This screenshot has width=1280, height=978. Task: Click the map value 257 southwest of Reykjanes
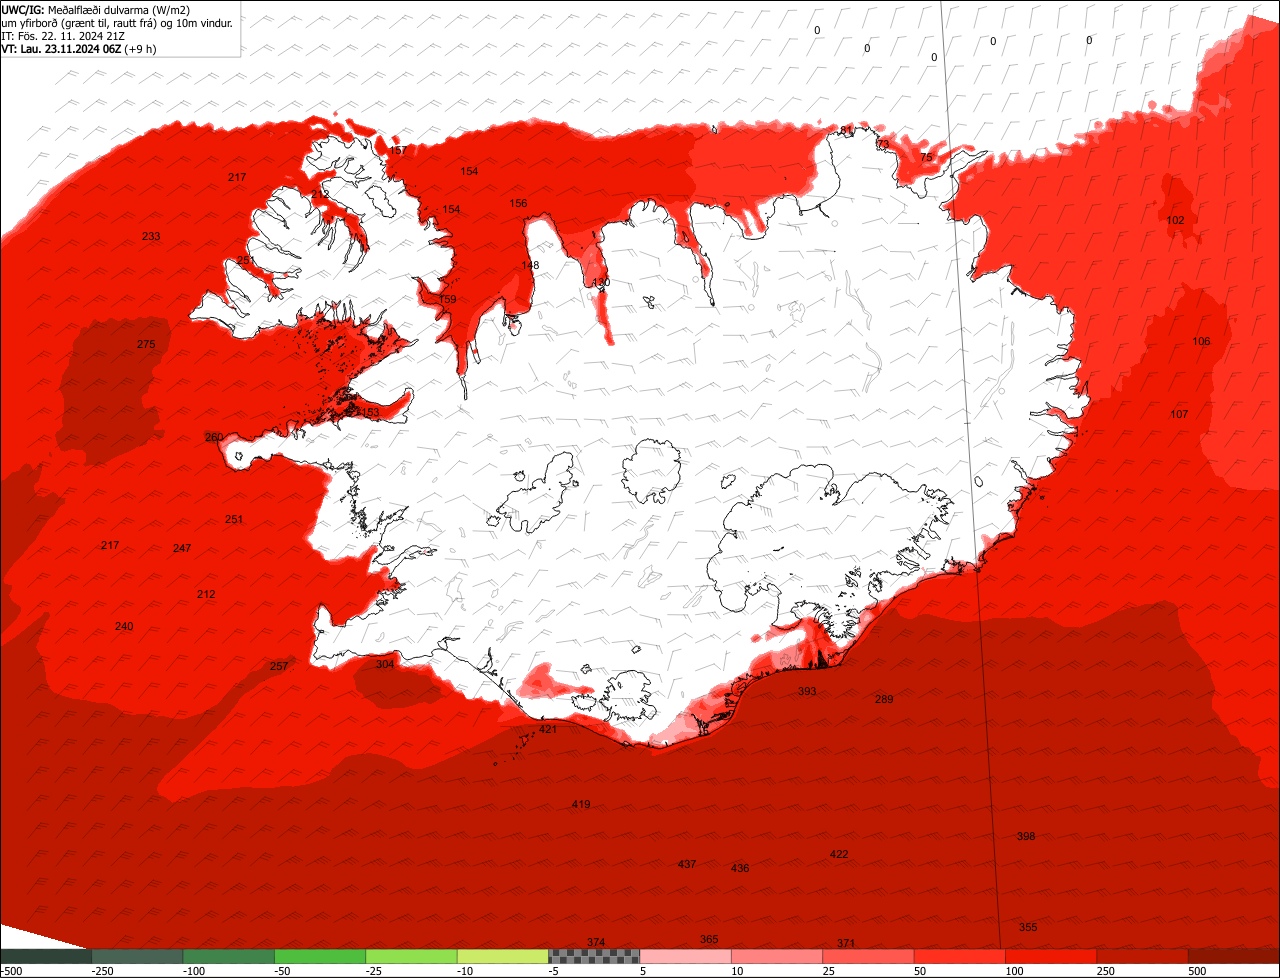pos(279,667)
